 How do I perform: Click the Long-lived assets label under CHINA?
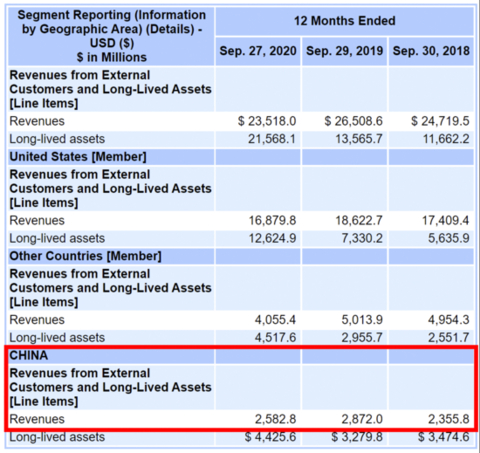pos(57,437)
